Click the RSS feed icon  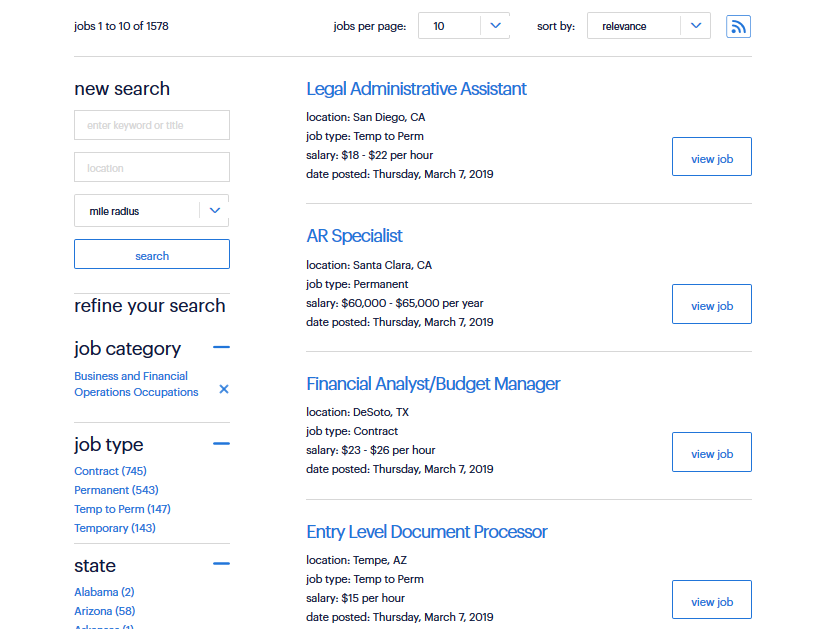coord(738,27)
